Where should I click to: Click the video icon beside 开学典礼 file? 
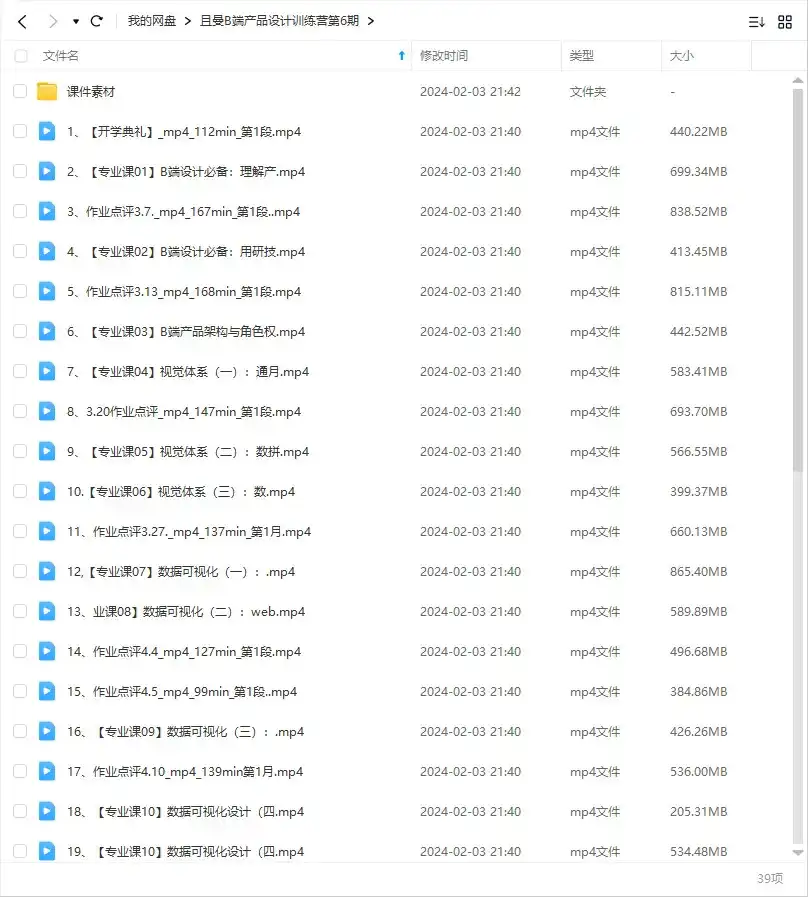46,131
